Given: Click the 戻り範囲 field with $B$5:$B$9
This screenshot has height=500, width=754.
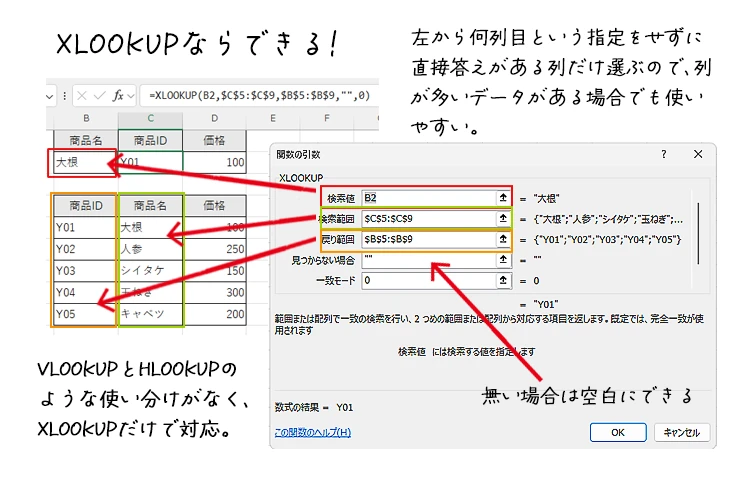Looking at the screenshot, I should pos(429,239).
